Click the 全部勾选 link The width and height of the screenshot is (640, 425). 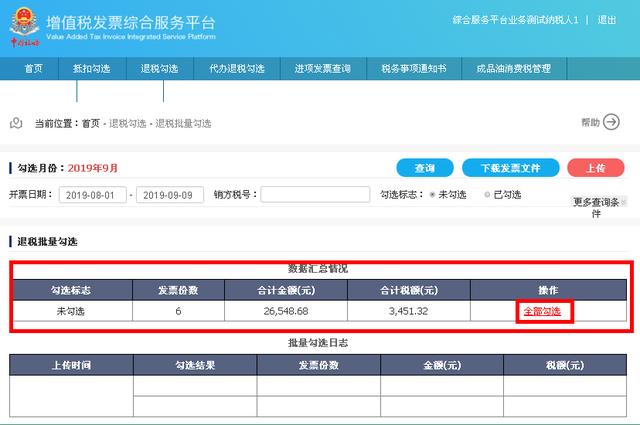(x=542, y=312)
